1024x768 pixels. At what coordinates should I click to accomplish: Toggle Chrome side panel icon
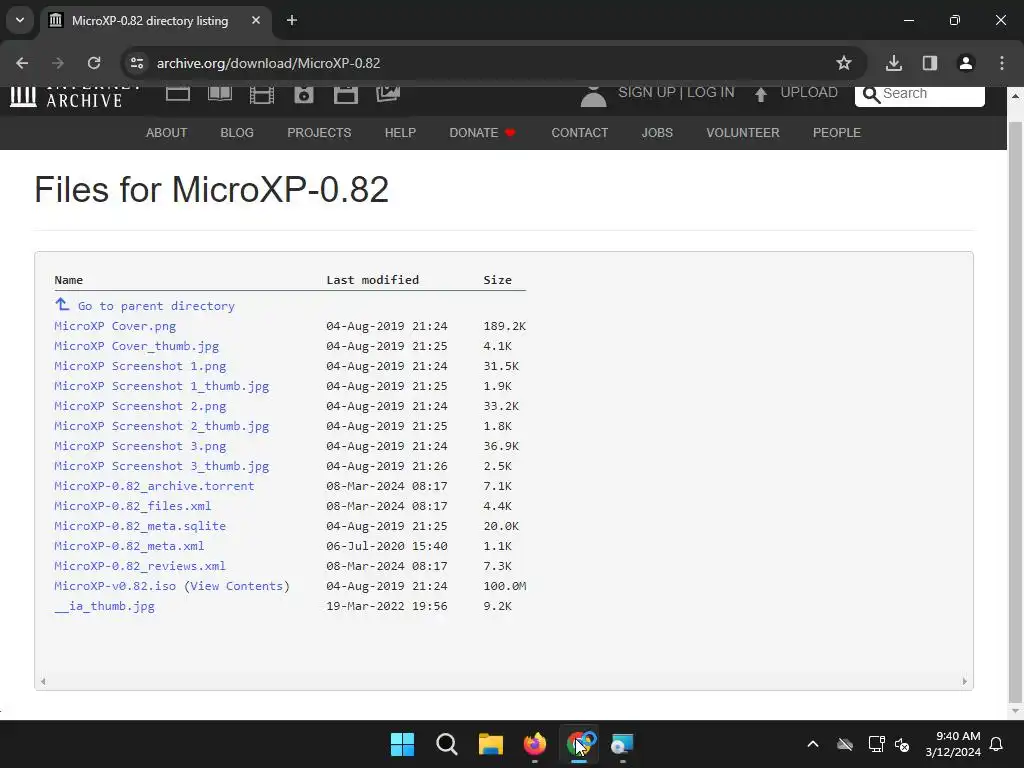(930, 63)
